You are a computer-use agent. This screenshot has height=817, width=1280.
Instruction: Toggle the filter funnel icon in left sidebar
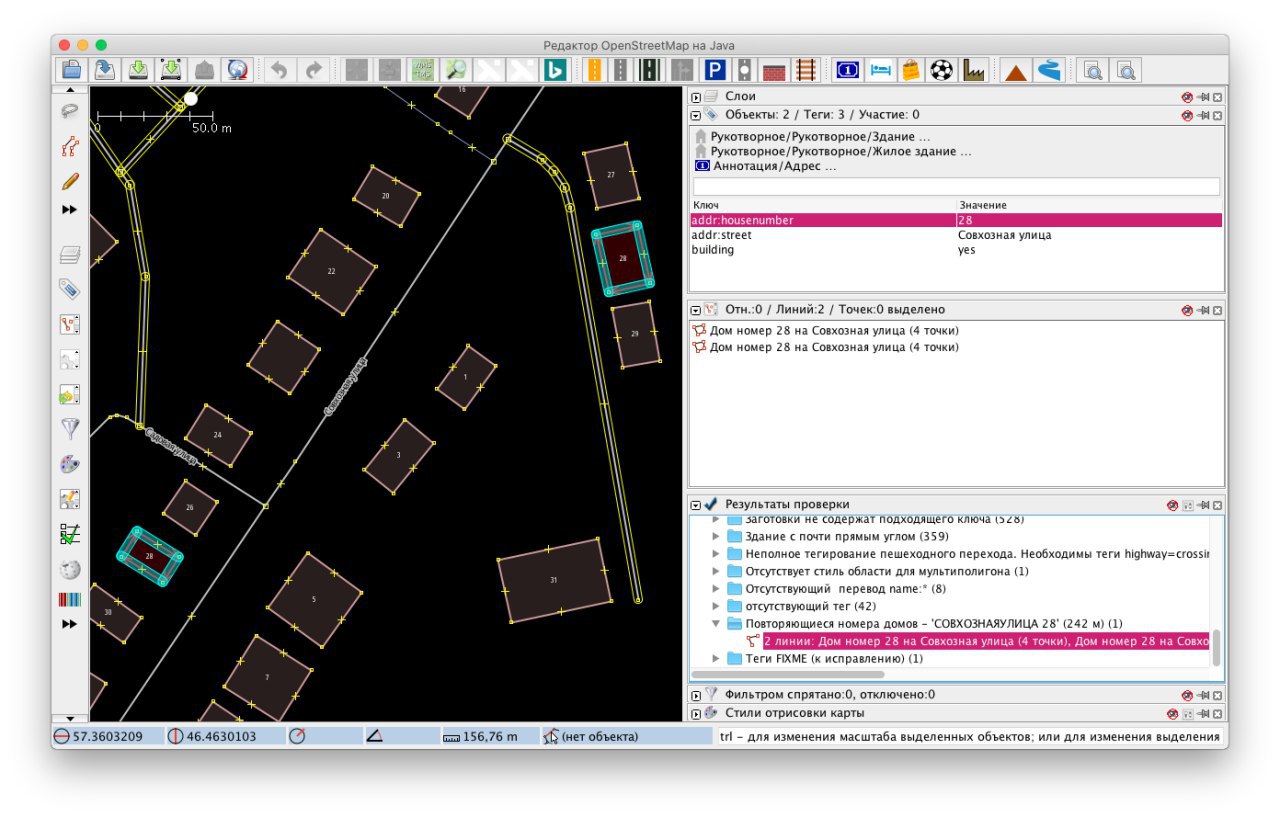70,429
